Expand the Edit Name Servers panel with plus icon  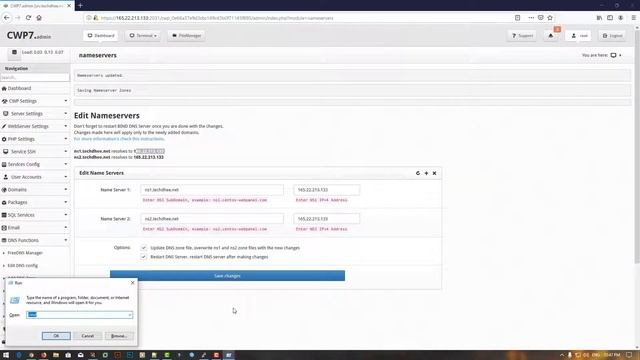[x=426, y=173]
